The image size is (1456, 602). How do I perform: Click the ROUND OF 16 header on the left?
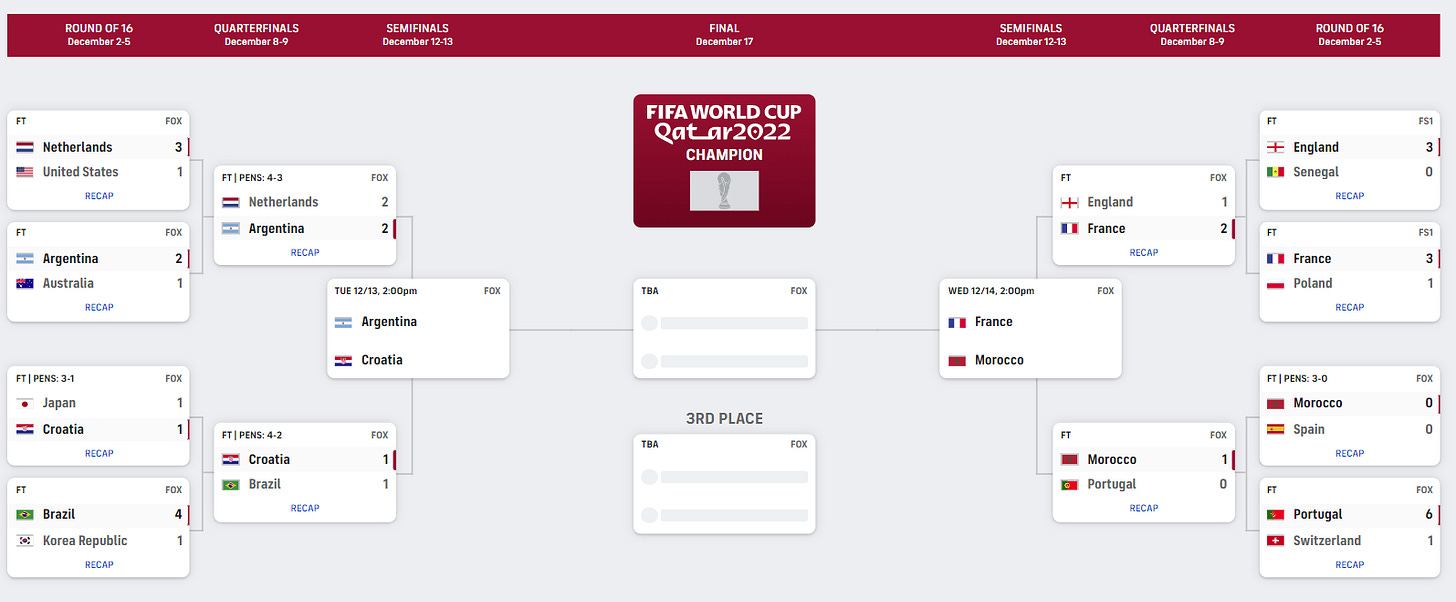coord(99,34)
